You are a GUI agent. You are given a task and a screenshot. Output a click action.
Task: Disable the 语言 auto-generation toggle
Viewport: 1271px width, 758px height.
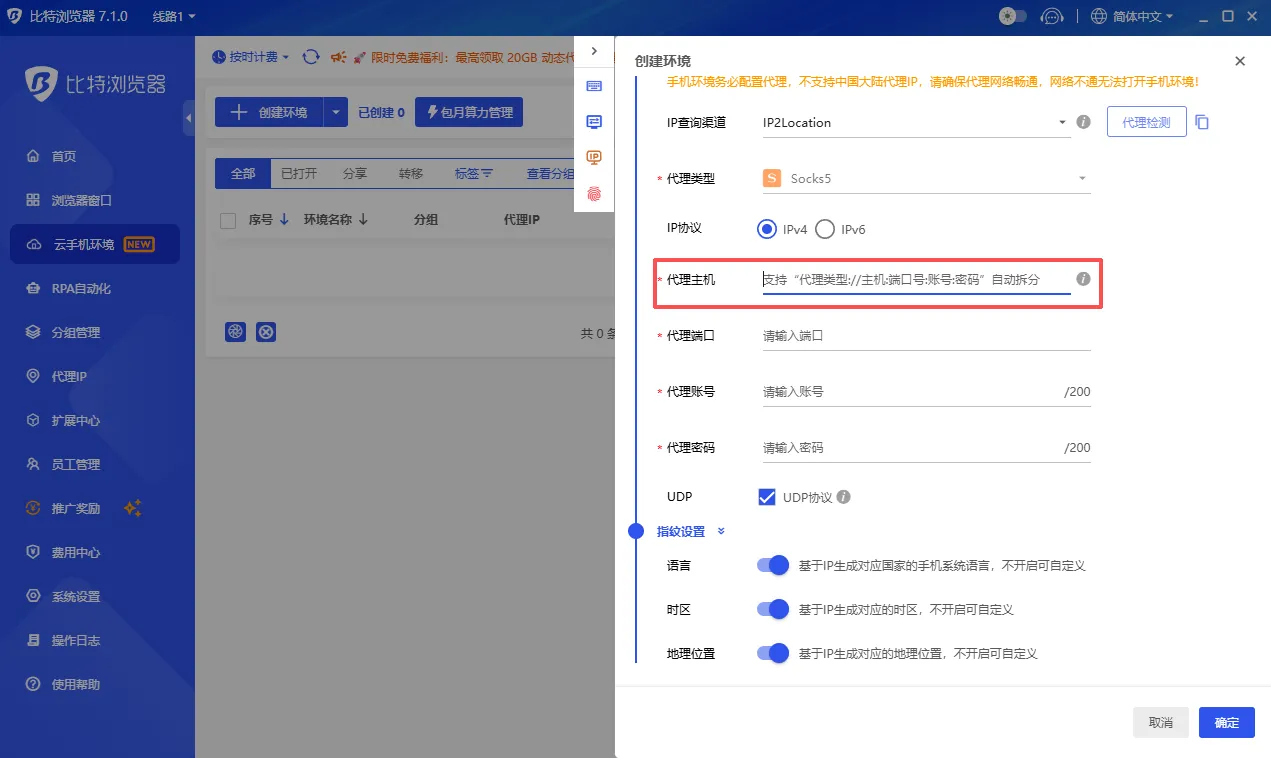(772, 565)
